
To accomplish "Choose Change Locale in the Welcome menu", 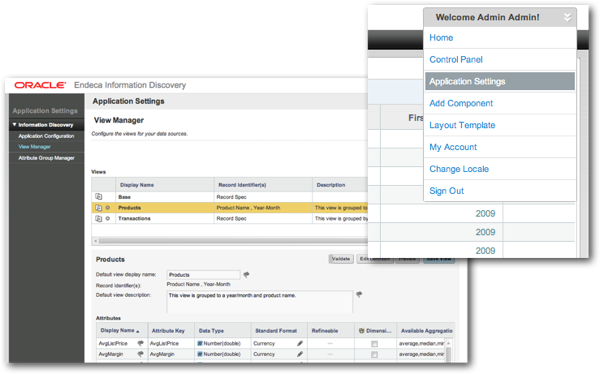I will pyautogui.click(x=459, y=169).
